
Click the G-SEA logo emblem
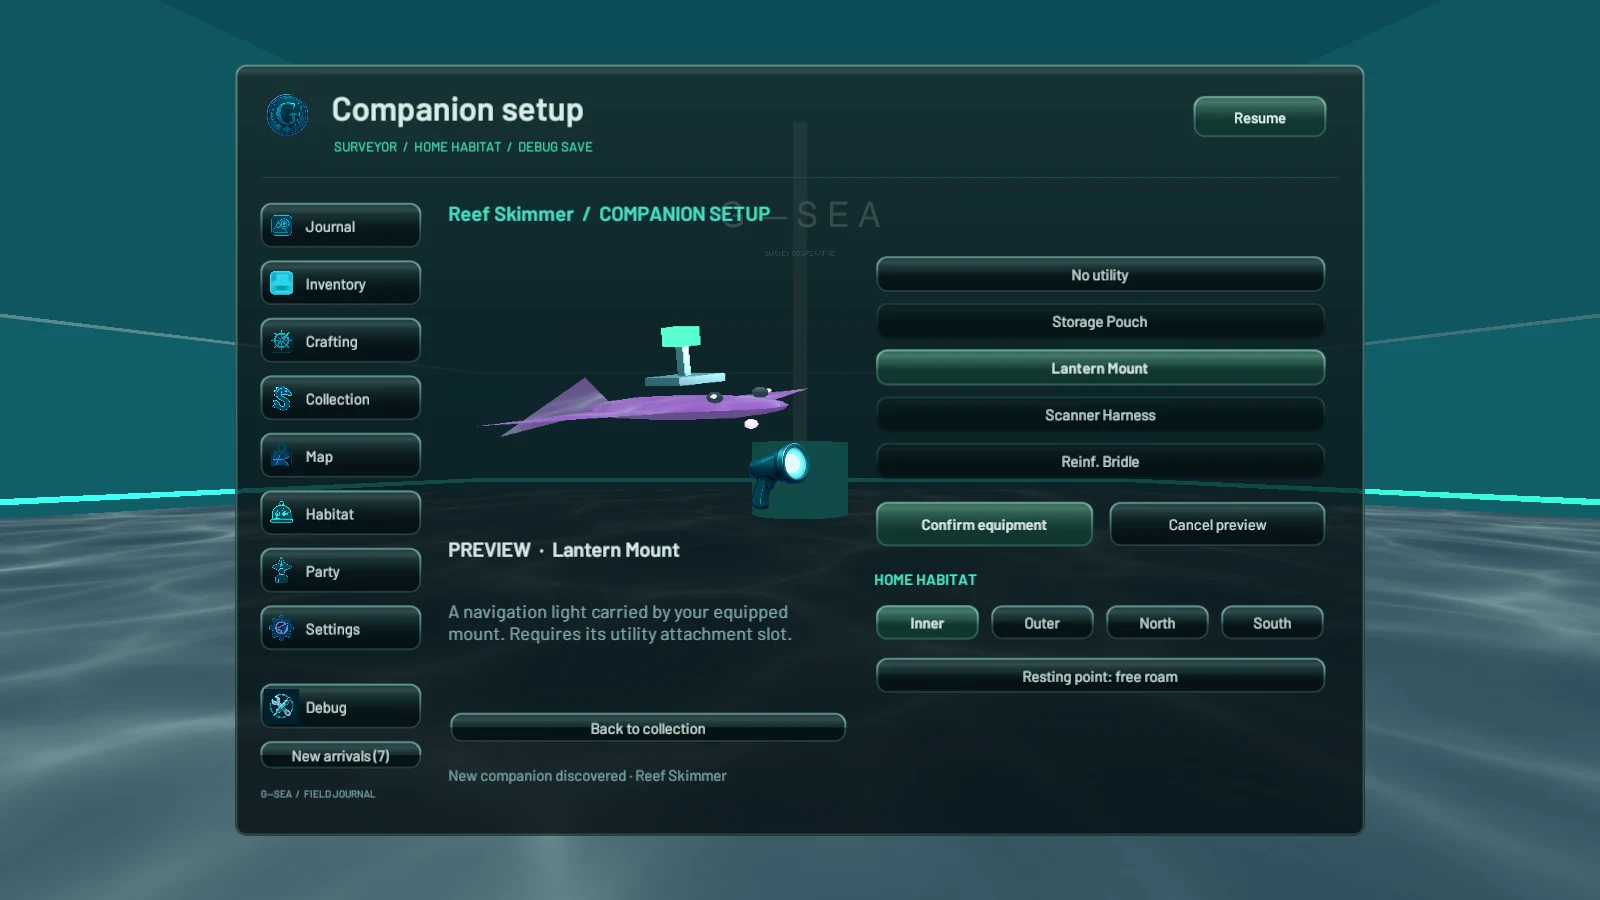click(x=287, y=115)
